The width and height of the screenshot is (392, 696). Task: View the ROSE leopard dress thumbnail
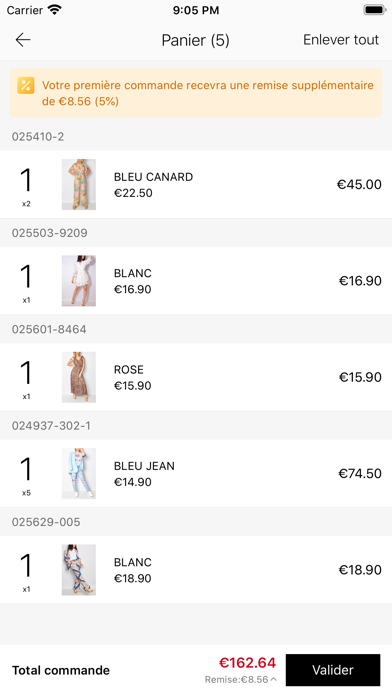79,377
